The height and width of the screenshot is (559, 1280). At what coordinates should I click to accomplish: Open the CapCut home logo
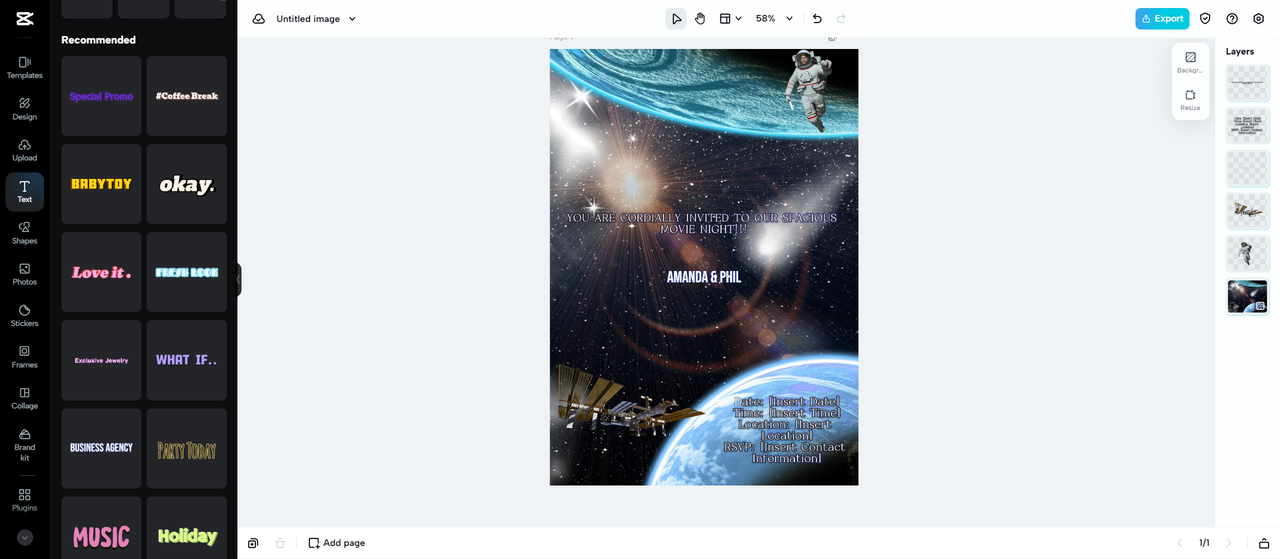click(x=24, y=18)
